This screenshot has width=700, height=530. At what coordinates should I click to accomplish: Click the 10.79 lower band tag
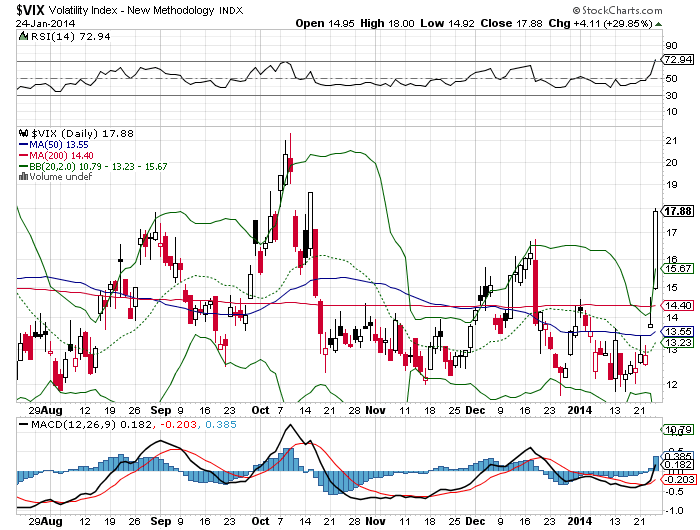(678, 430)
